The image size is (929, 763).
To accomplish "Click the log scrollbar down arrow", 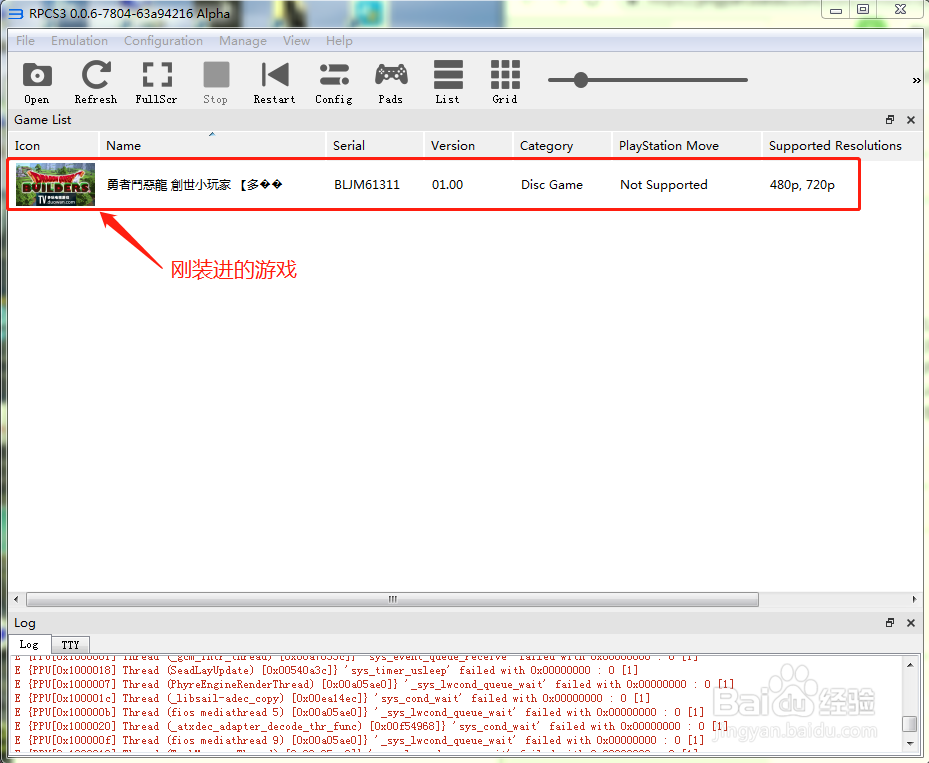I will click(x=909, y=743).
